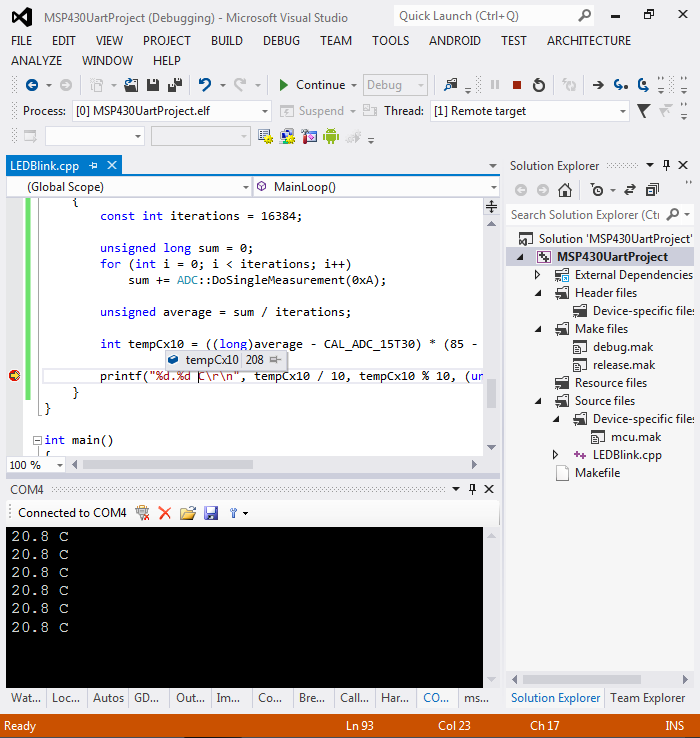Click the Android robot toolbar icon
The height and width of the screenshot is (738, 700).
331,136
